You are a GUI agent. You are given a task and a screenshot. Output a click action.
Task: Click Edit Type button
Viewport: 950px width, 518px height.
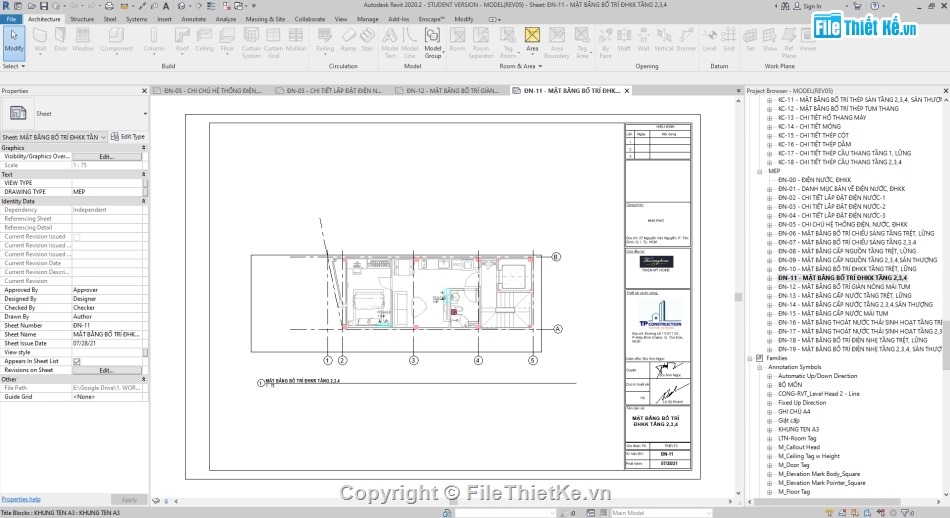pos(128,137)
